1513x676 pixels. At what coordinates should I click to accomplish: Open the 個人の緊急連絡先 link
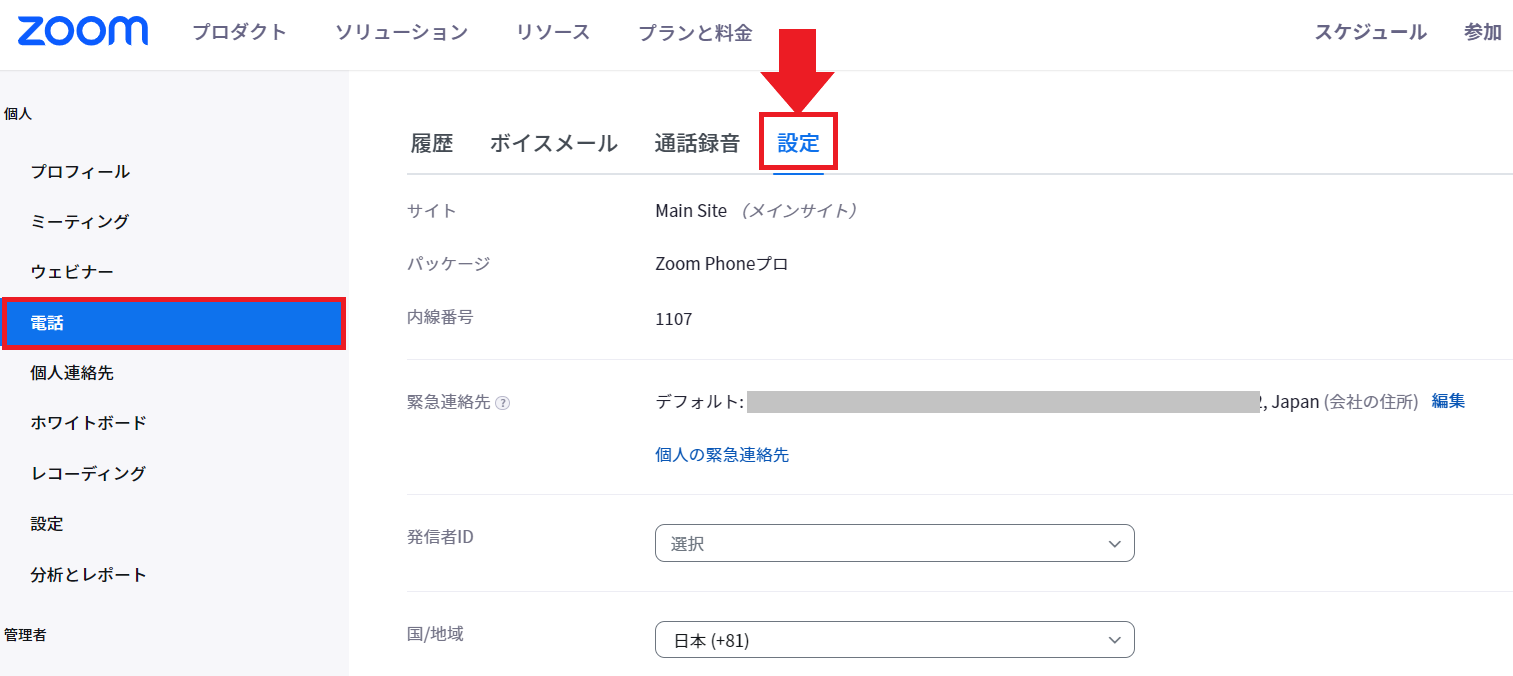[722, 454]
